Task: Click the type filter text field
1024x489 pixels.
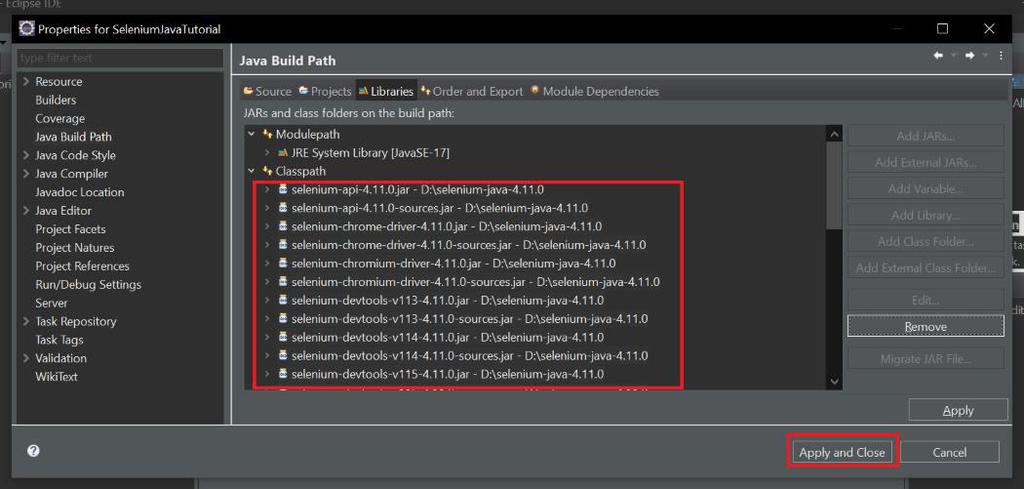Action: coord(120,58)
